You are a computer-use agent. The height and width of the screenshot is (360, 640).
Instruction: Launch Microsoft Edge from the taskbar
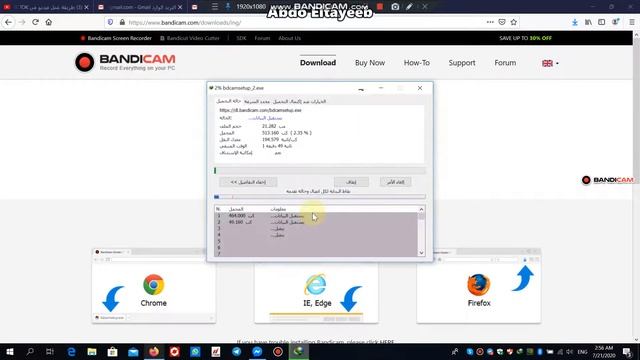click(x=71, y=351)
